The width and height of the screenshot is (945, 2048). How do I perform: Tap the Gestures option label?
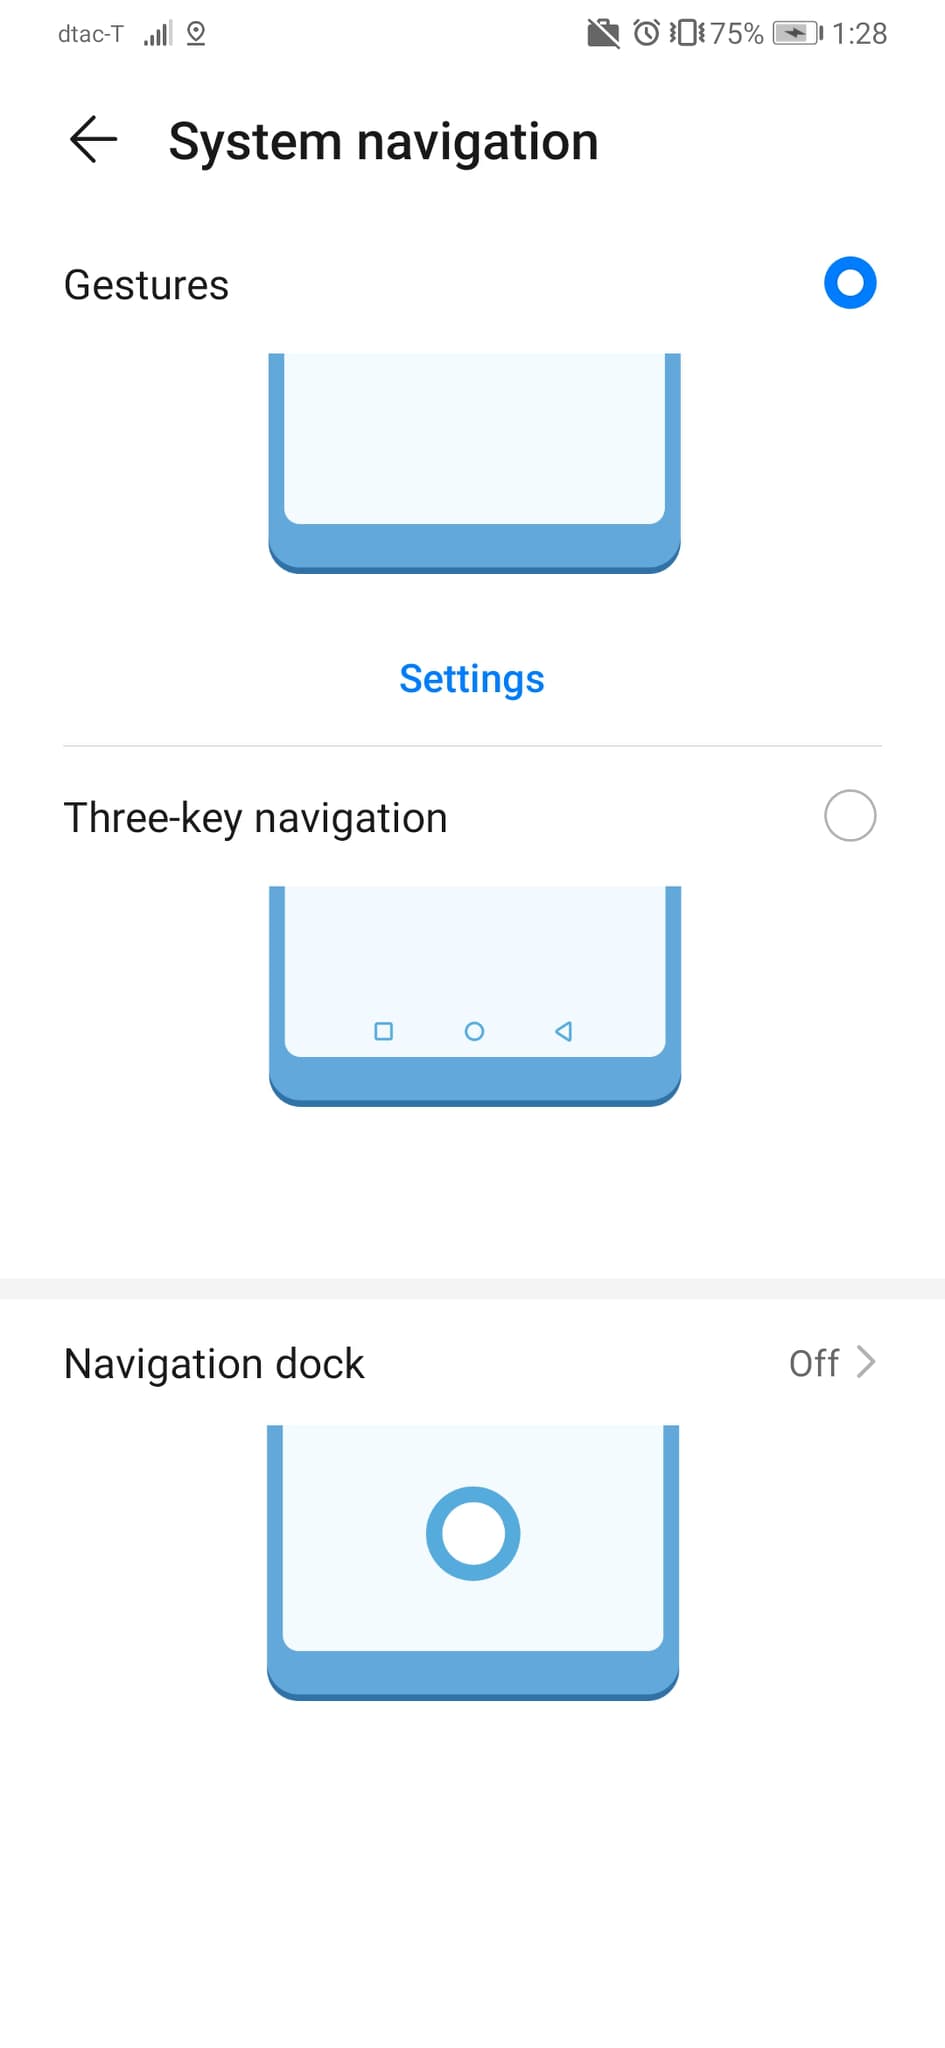146,285
